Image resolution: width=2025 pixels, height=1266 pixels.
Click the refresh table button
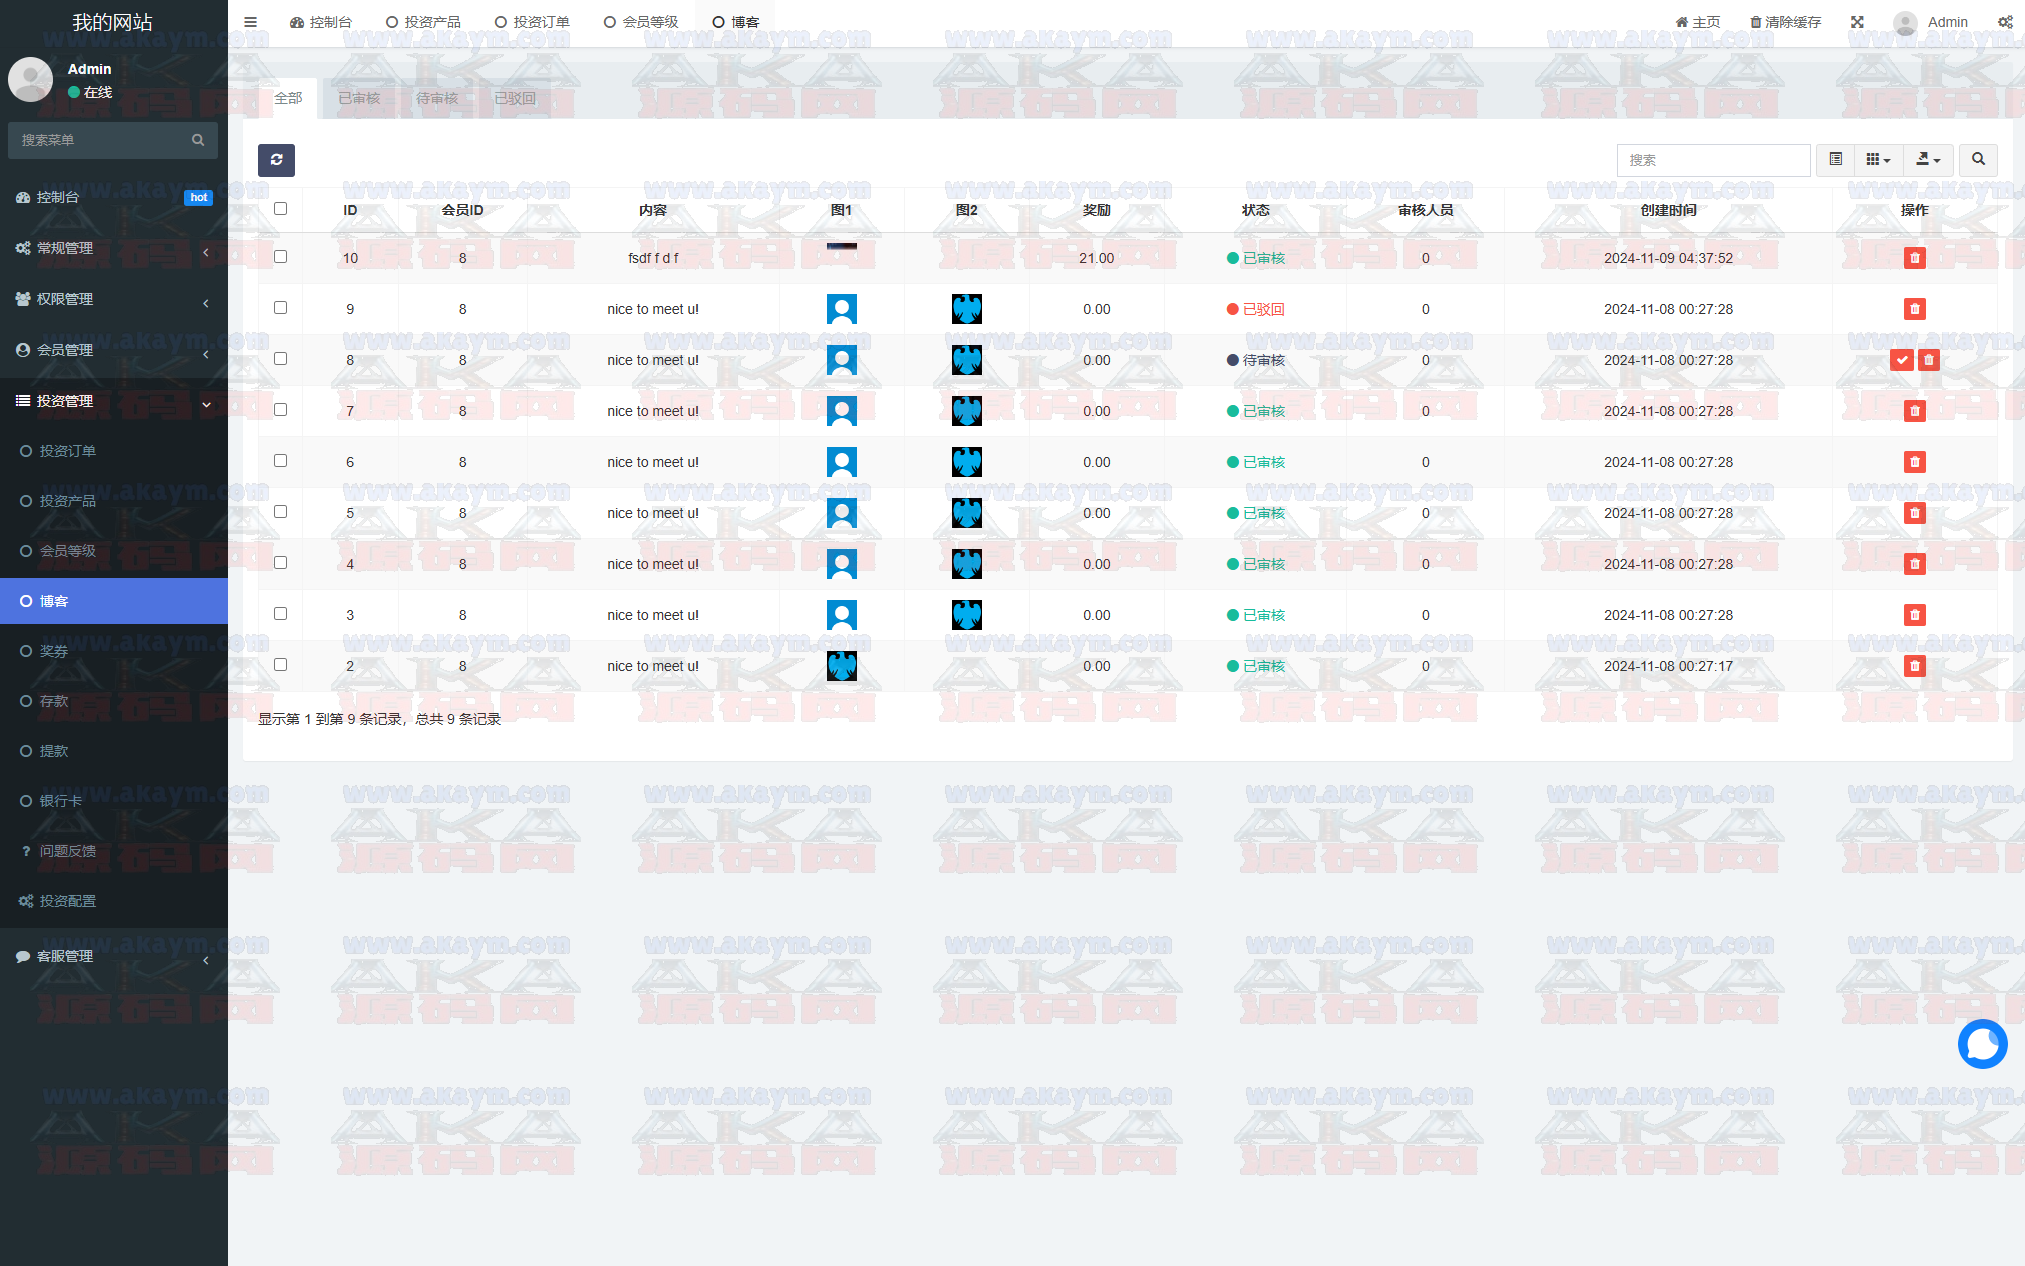[x=276, y=160]
